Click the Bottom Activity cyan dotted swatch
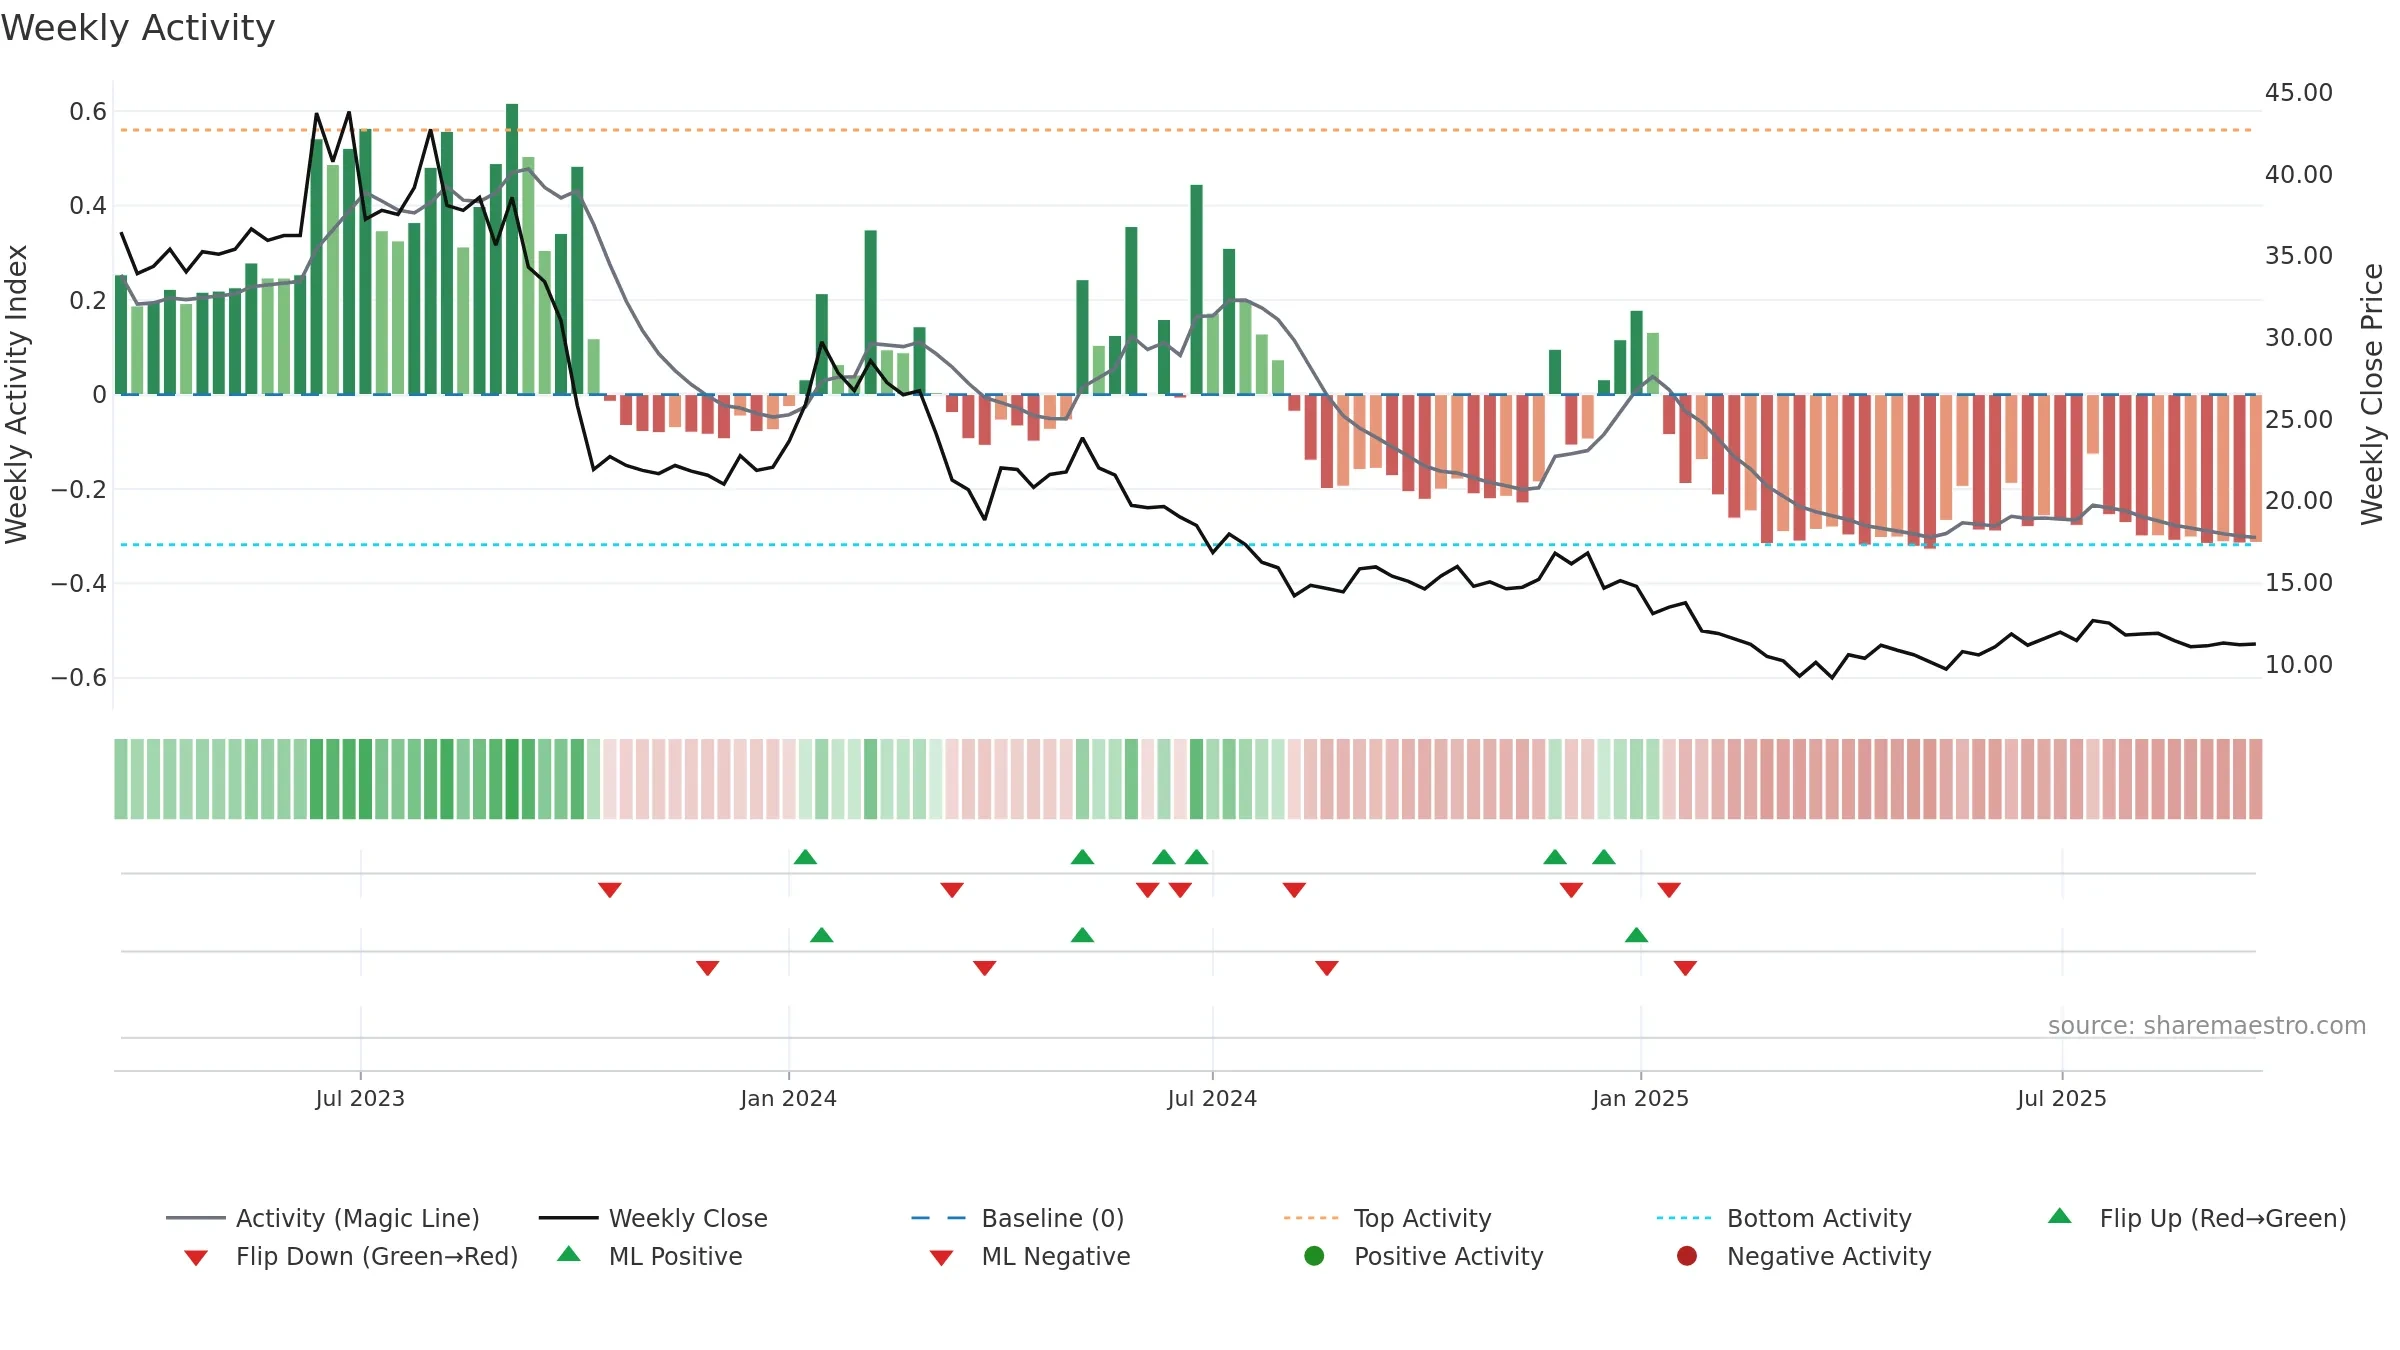This screenshot has width=2400, height=1350. (1684, 1218)
